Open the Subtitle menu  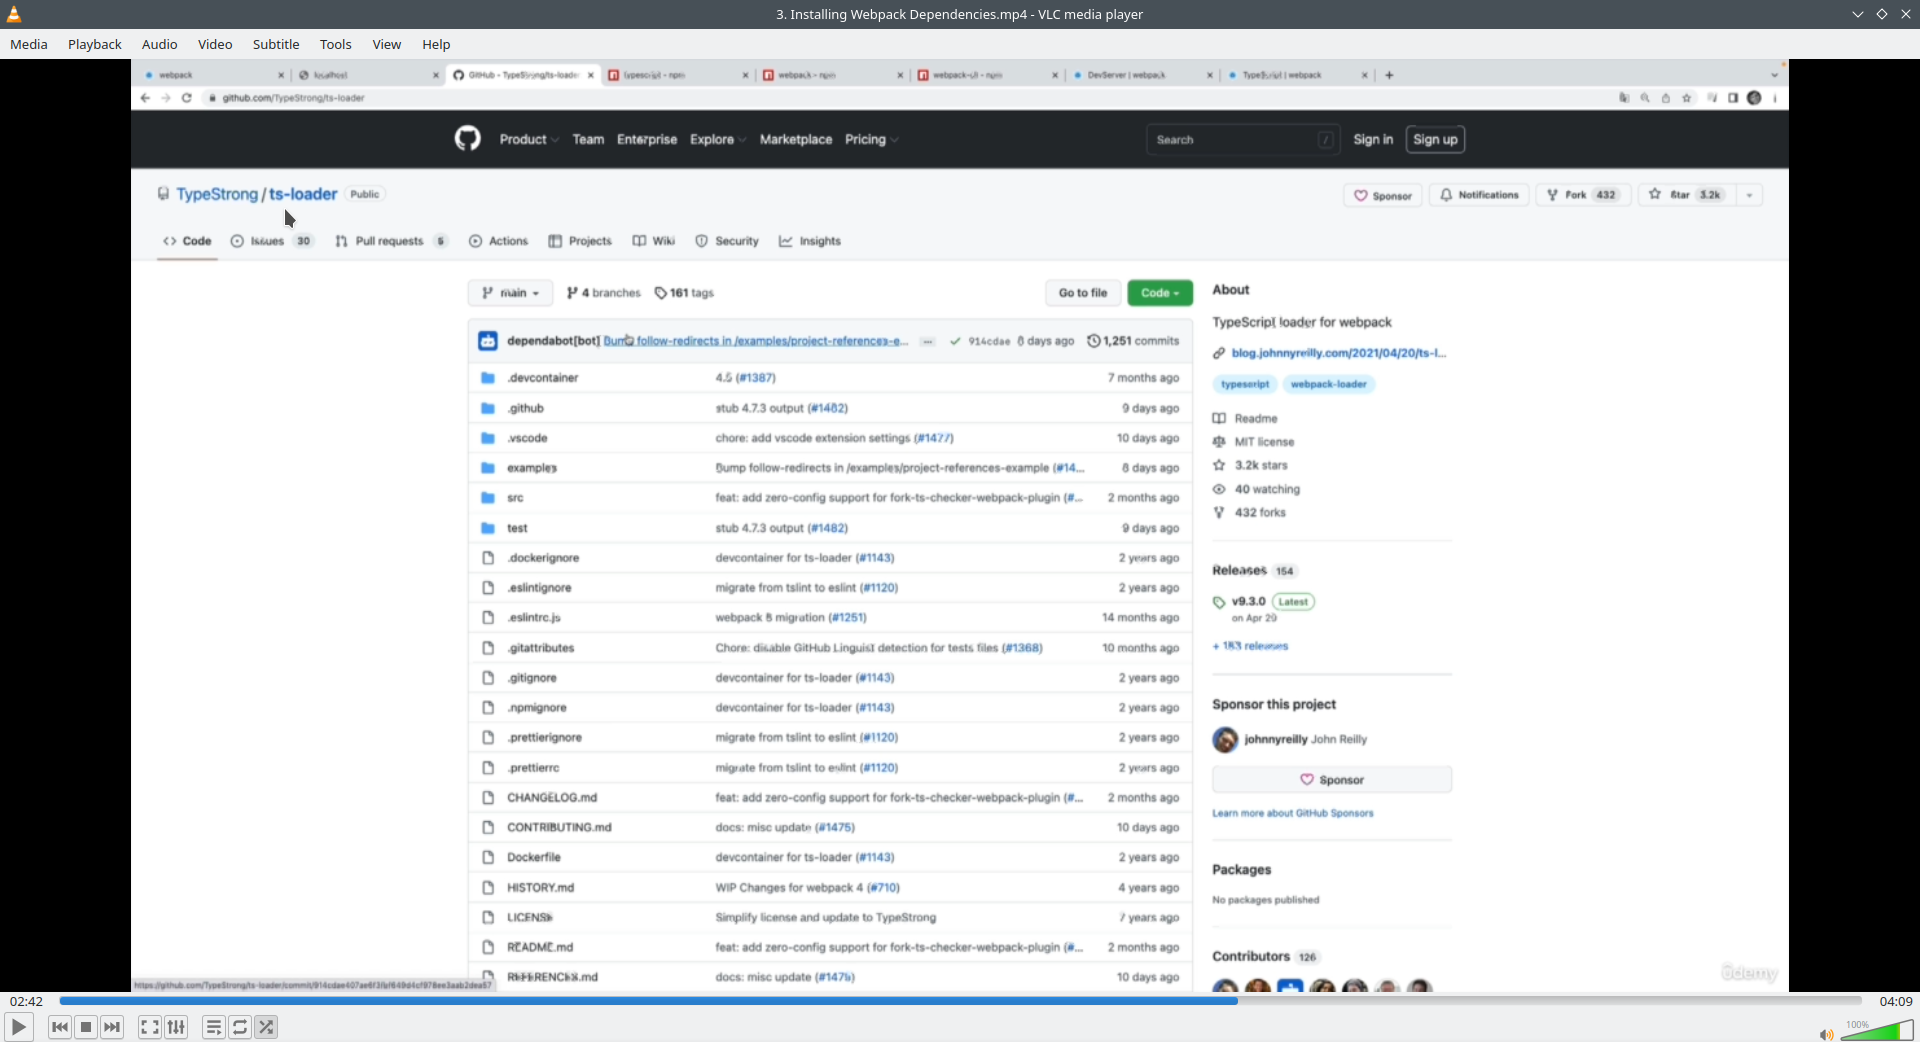(276, 44)
